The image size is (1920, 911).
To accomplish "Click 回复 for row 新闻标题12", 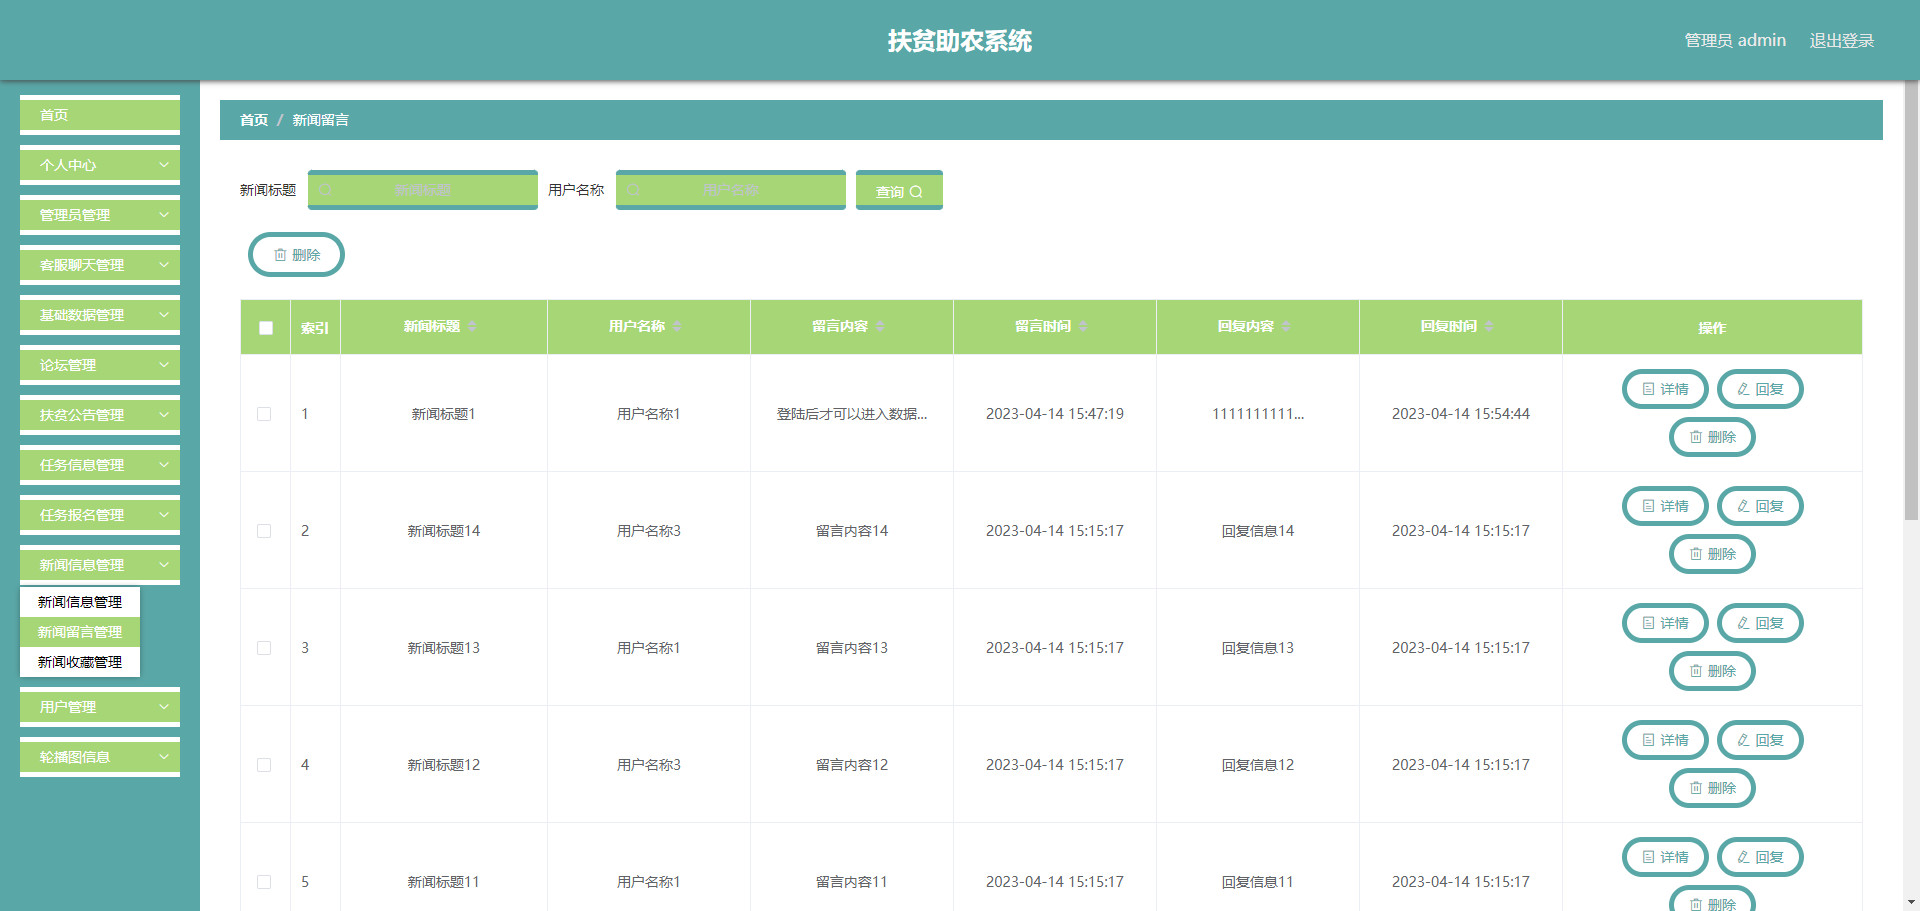I will [x=1760, y=740].
